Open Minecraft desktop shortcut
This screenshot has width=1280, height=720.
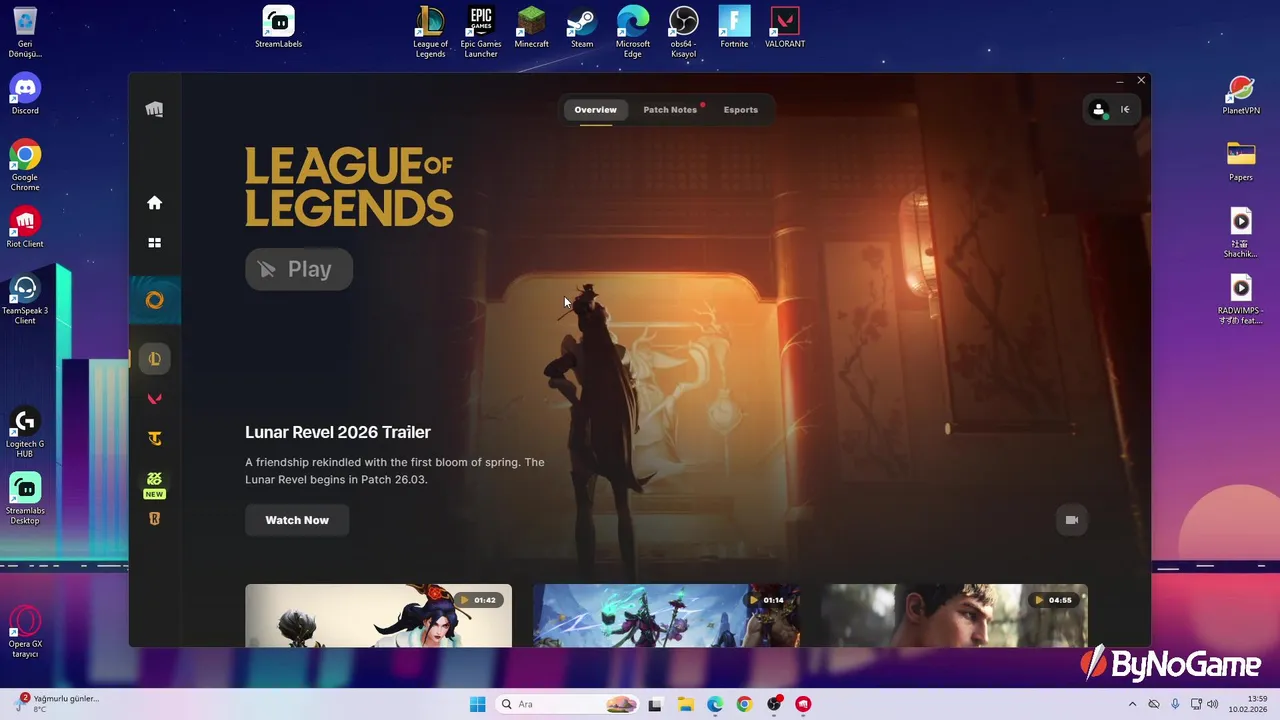tap(531, 28)
